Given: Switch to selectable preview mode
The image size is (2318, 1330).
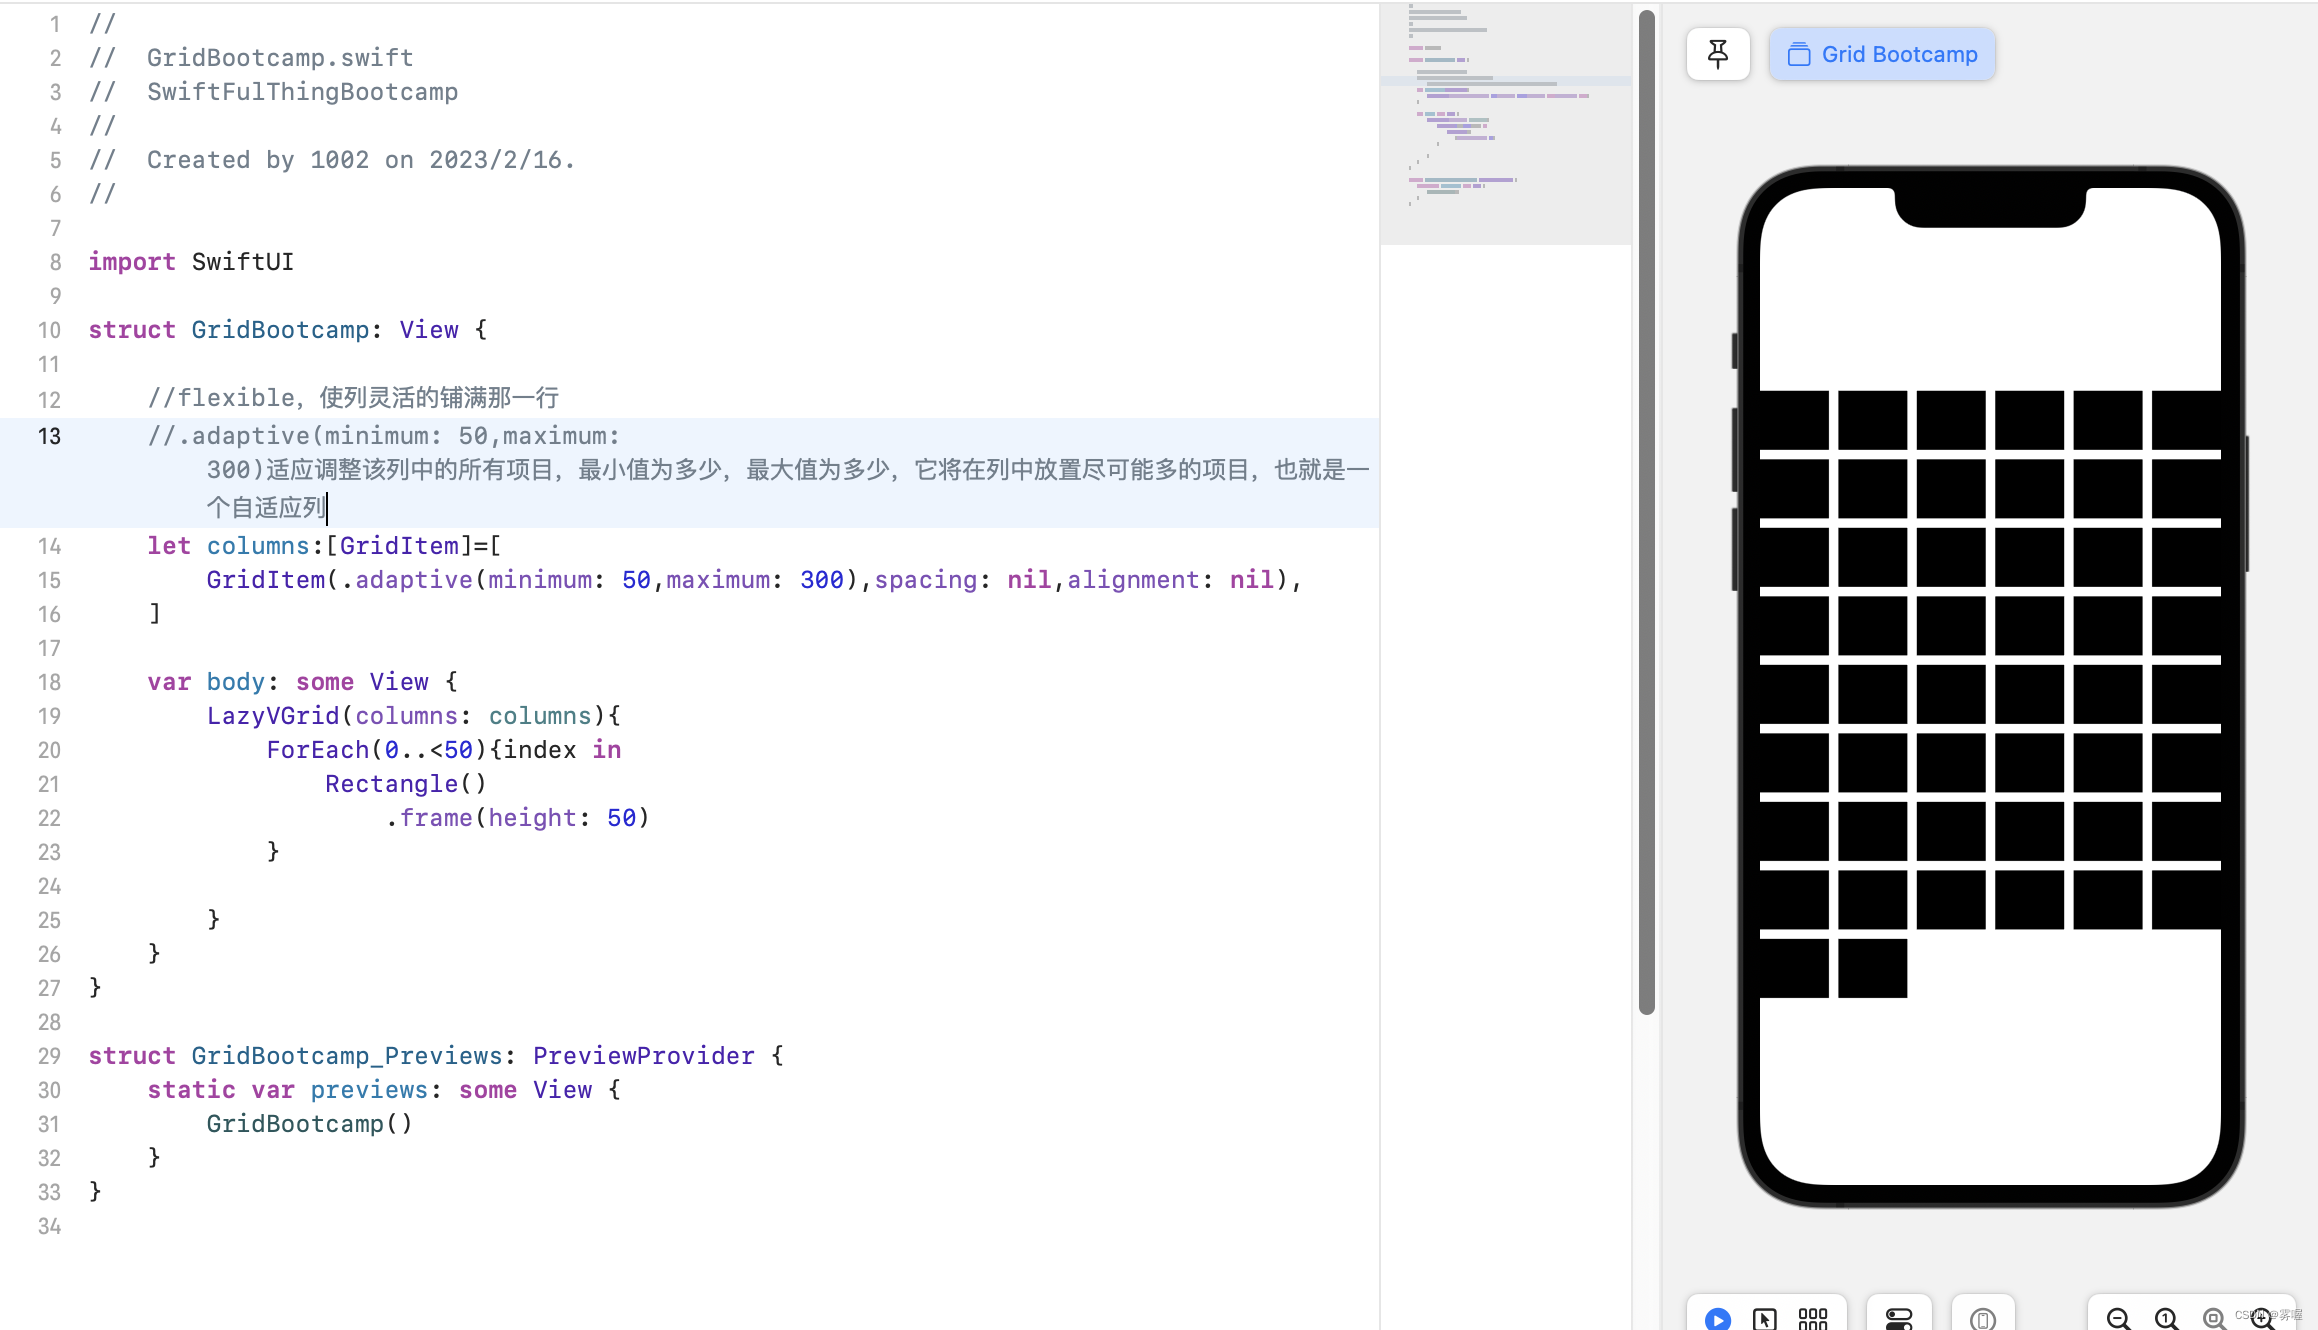Looking at the screenshot, I should point(1765,1318).
